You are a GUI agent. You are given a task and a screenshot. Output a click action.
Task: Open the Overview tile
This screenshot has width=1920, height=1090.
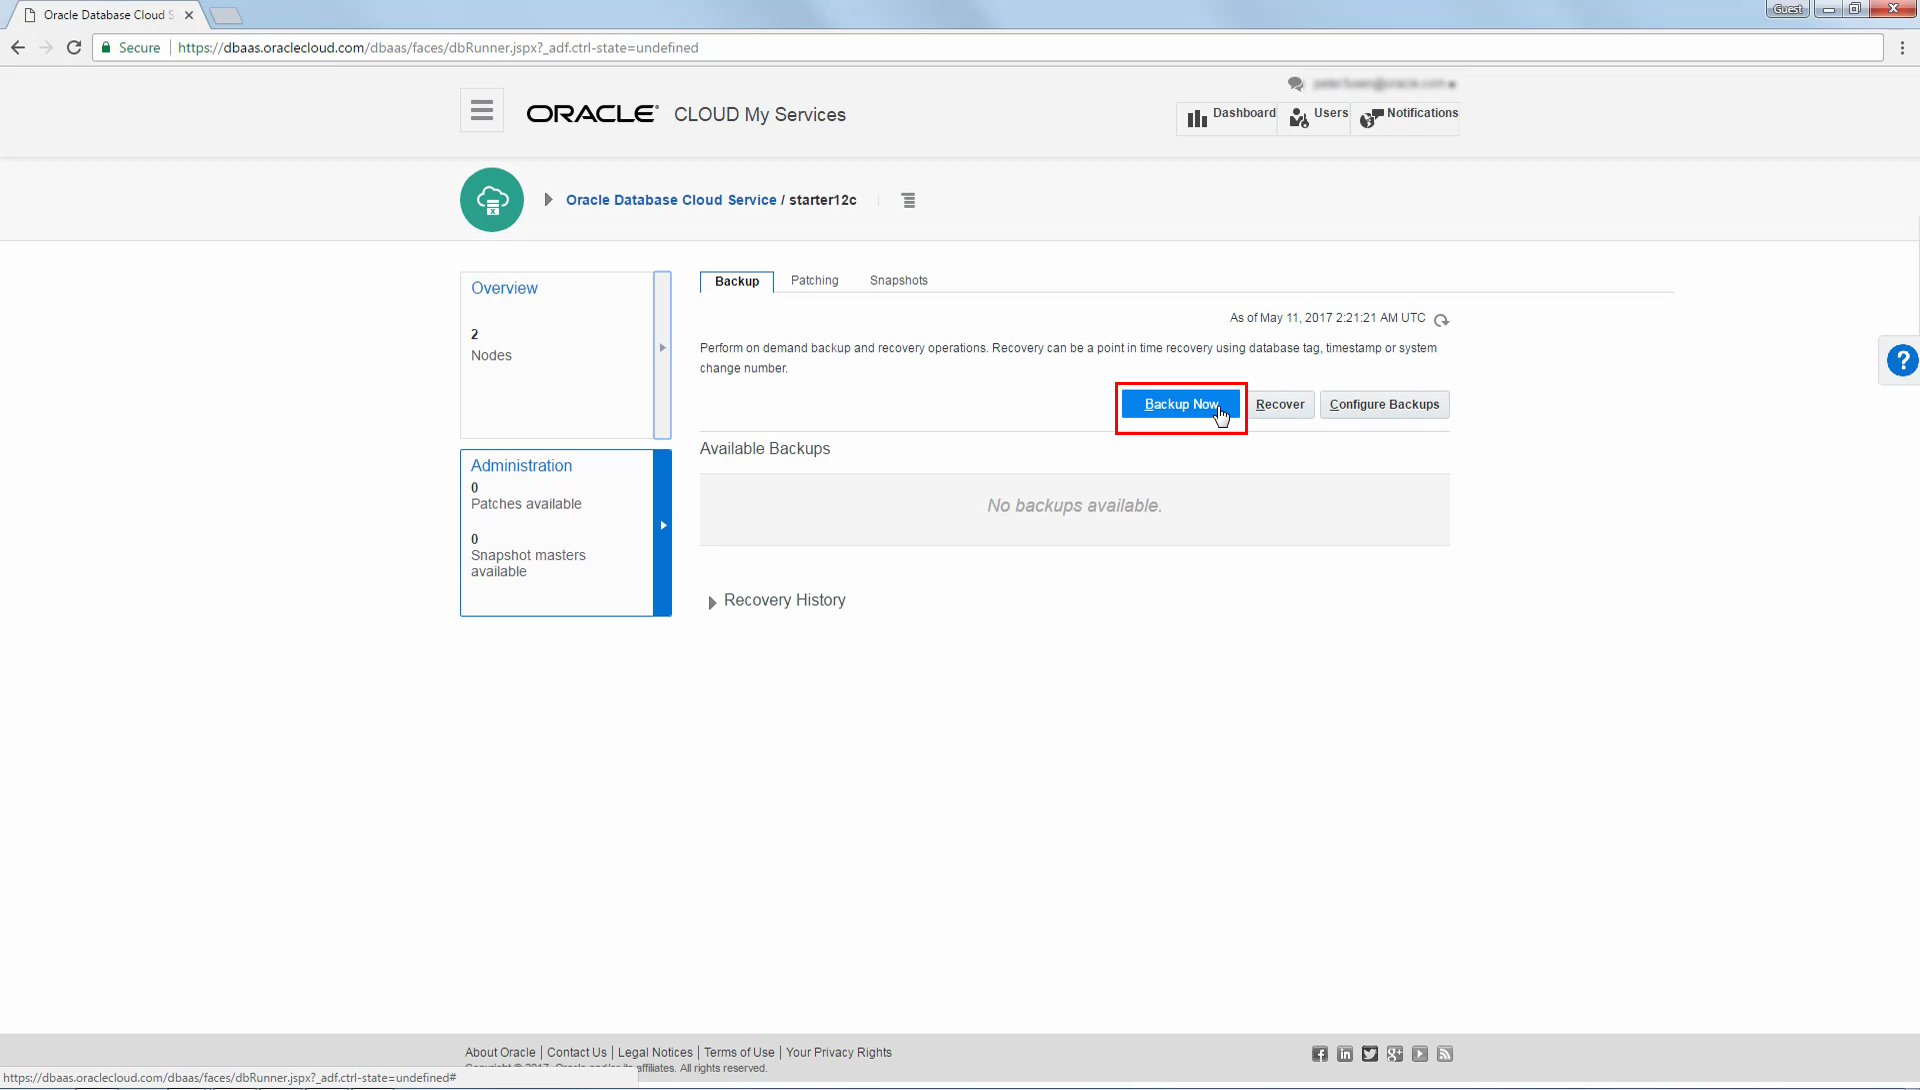(x=557, y=355)
